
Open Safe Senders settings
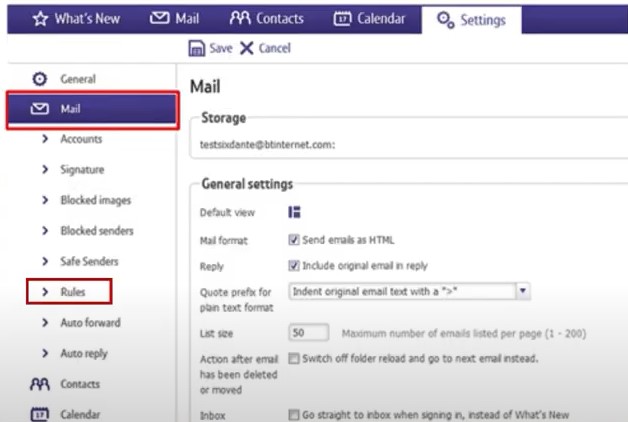89,261
